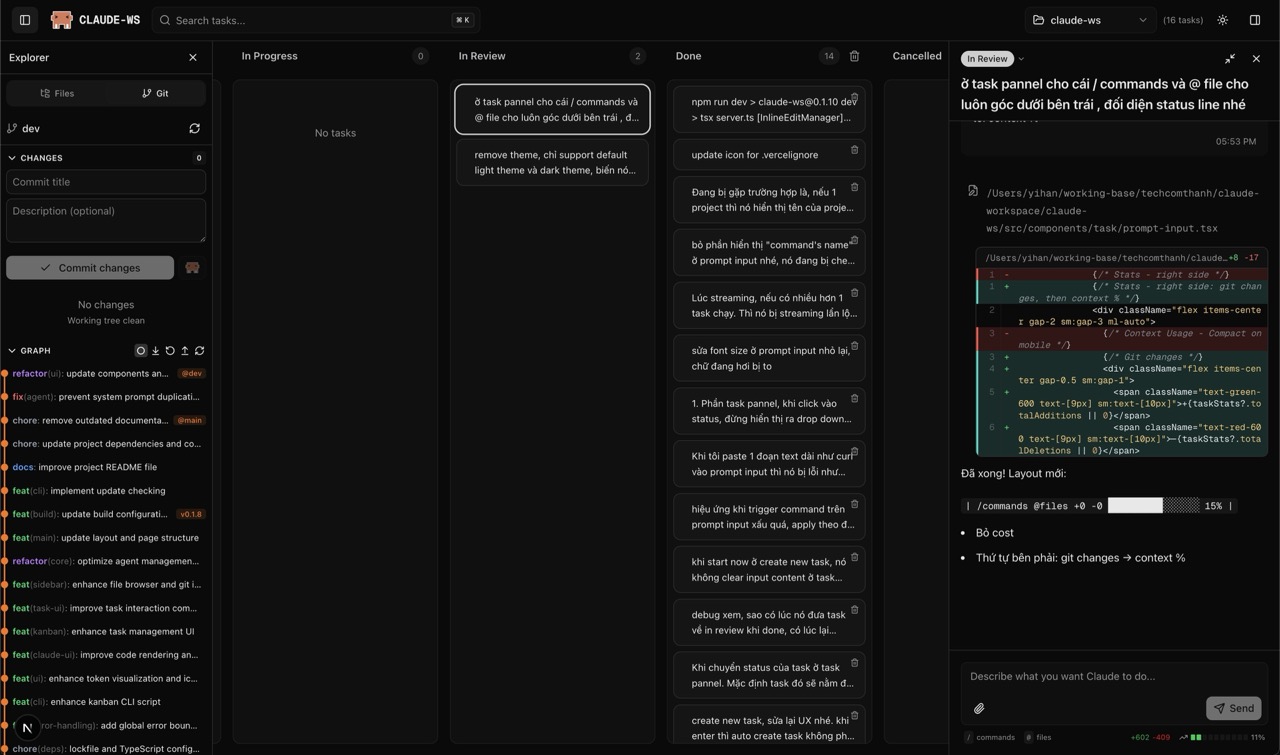Click the git push upload icon in Graph
This screenshot has width=1280, height=755.
[x=185, y=351]
